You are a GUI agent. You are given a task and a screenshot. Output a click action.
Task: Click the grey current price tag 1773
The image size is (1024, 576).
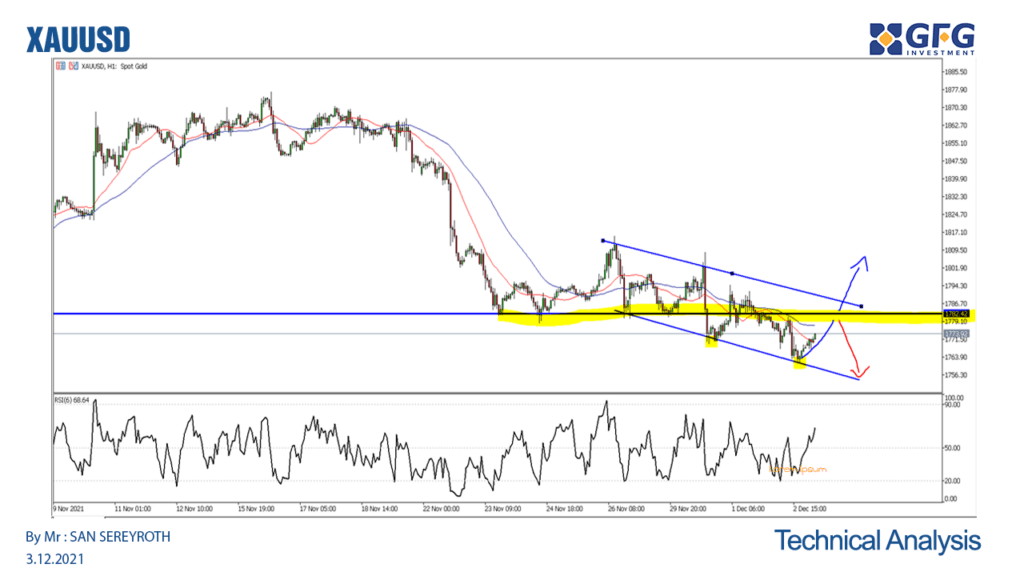pyautogui.click(x=959, y=332)
